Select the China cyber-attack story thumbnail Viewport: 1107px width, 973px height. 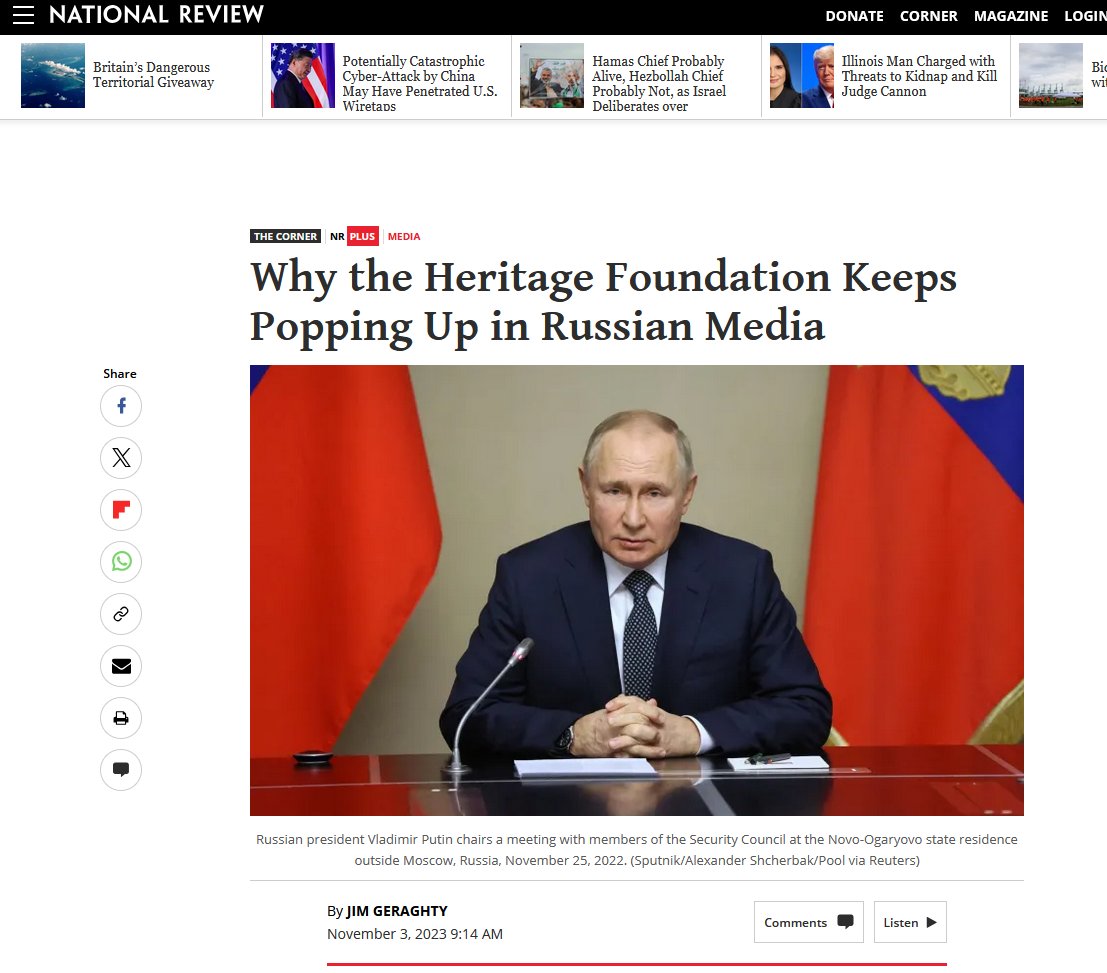click(302, 76)
